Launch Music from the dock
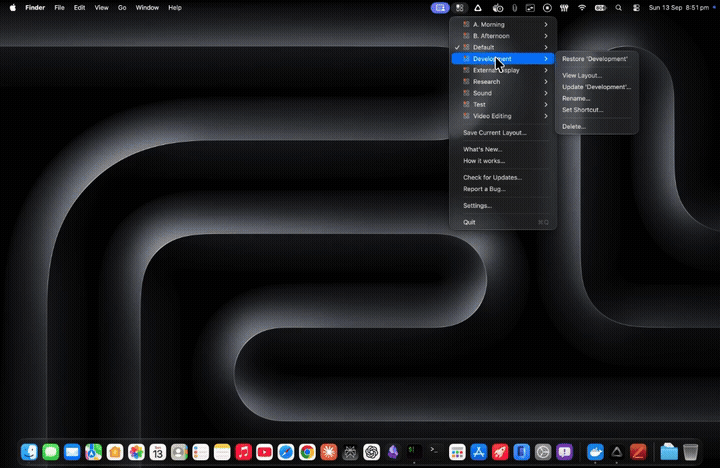Image resolution: width=720 pixels, height=468 pixels. click(x=243, y=452)
